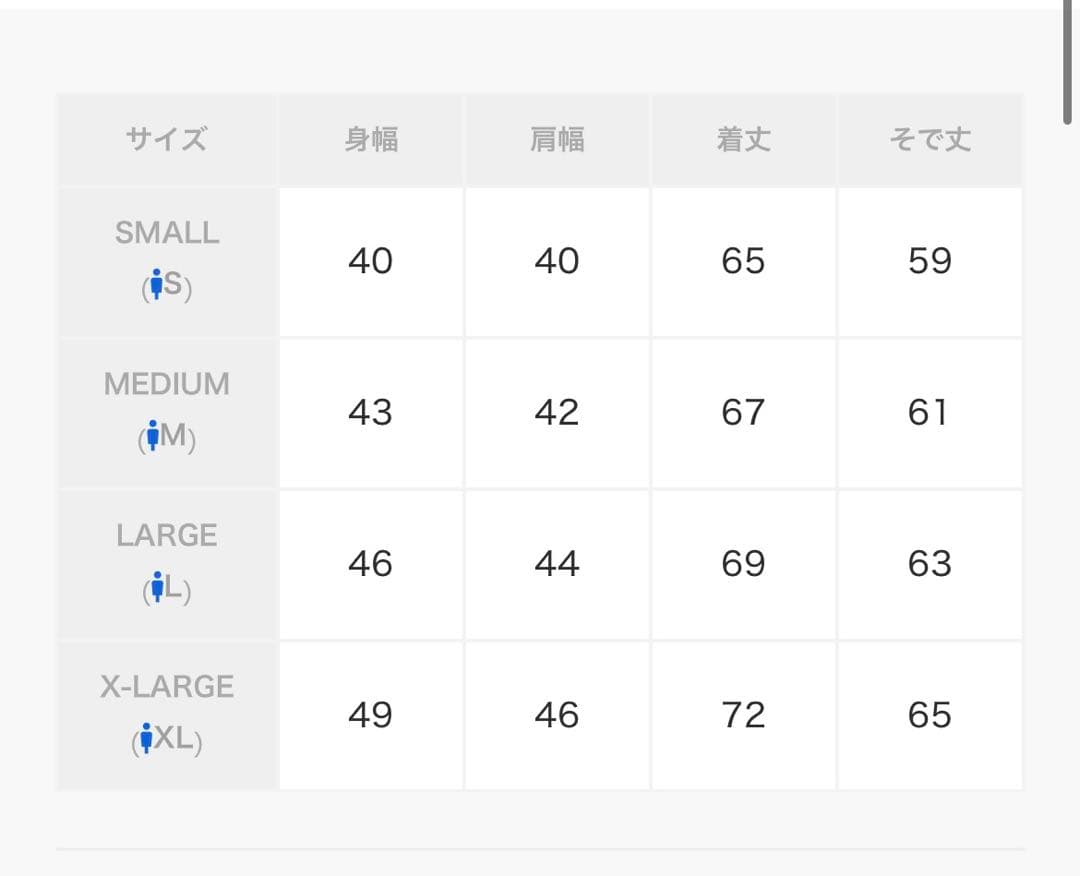Screen dimensions: 1080x876
Task: Click the MEDIUM そで丈 value 61
Action: tap(927, 413)
